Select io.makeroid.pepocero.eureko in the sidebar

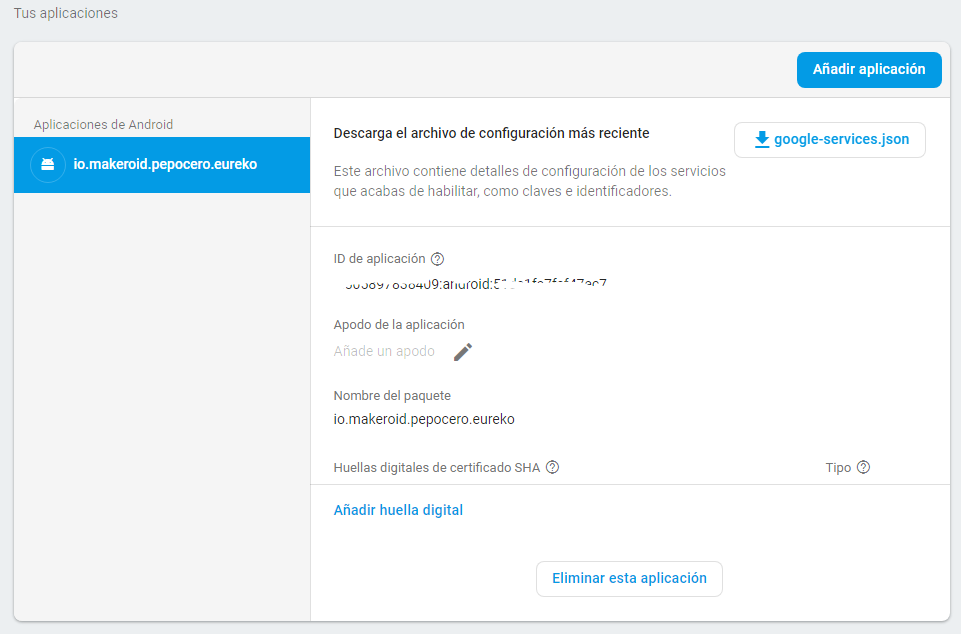(165, 164)
